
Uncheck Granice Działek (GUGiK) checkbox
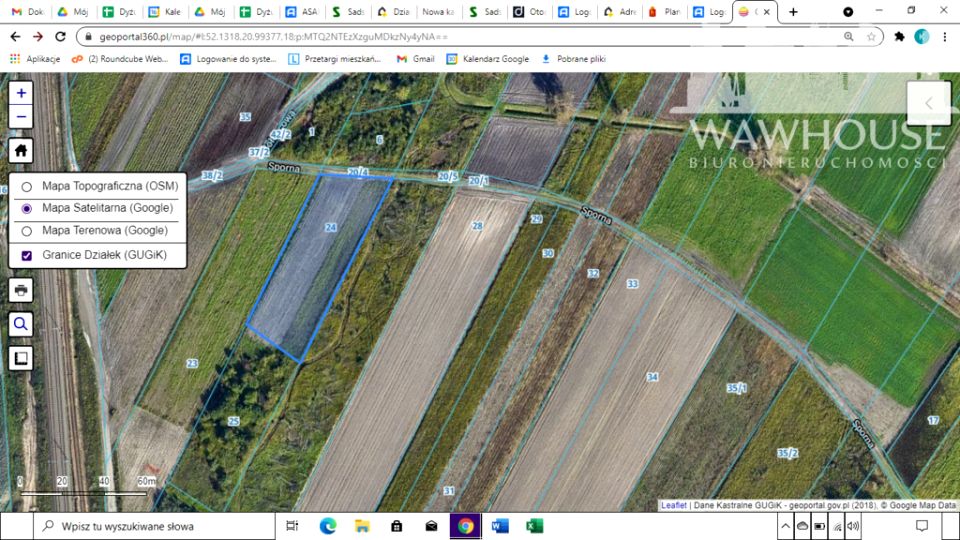pos(27,256)
